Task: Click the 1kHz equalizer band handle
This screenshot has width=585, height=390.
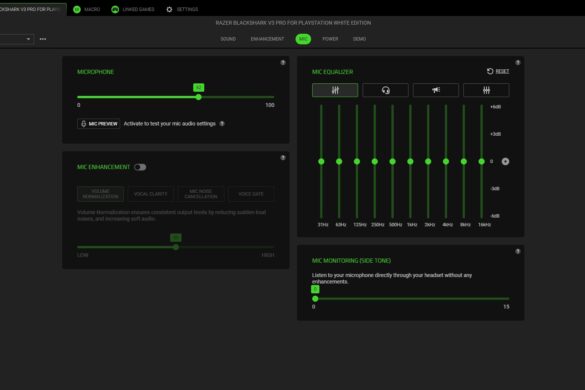Action: pos(410,161)
